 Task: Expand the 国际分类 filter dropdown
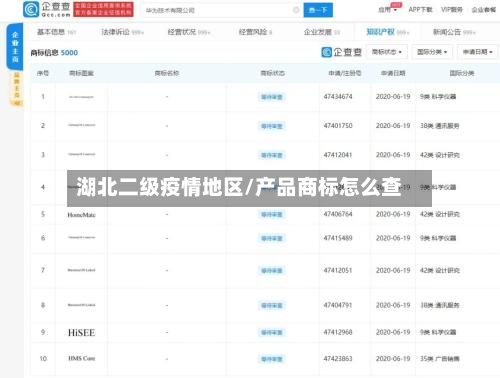(432, 52)
